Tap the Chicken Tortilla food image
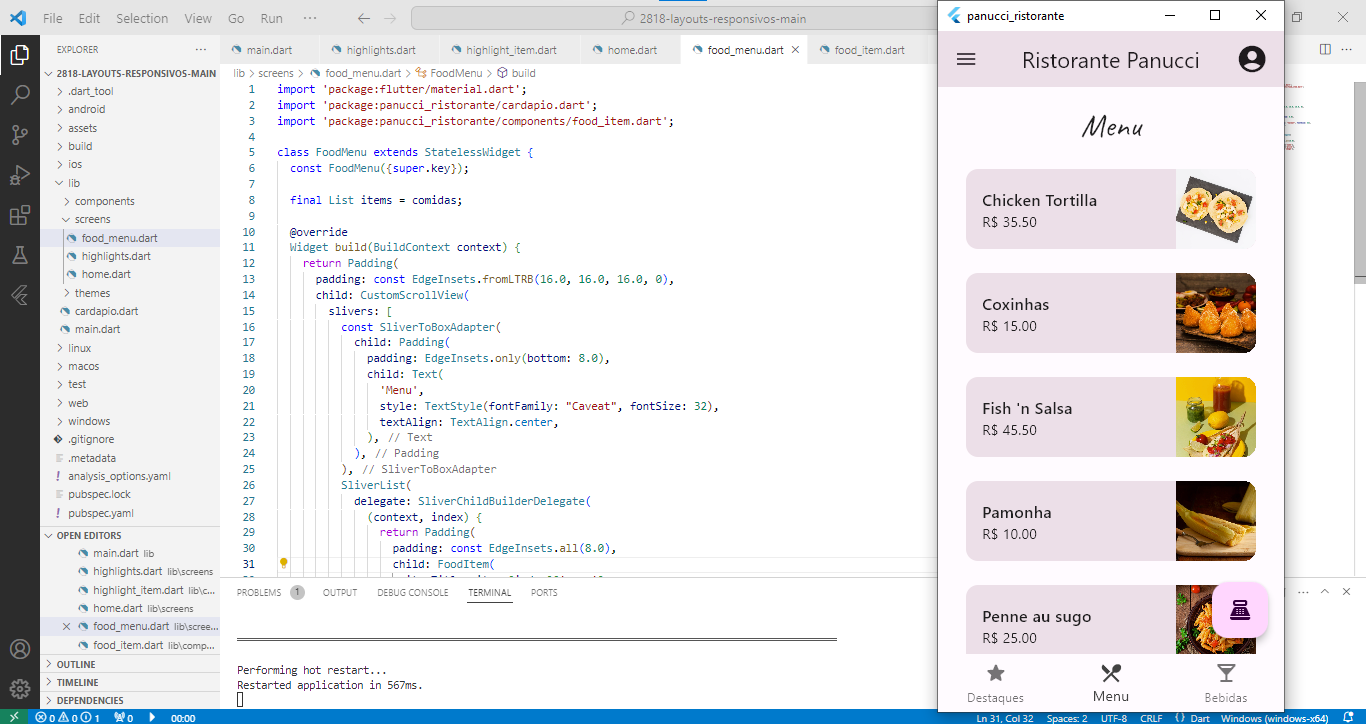The width and height of the screenshot is (1366, 724). [1215, 209]
